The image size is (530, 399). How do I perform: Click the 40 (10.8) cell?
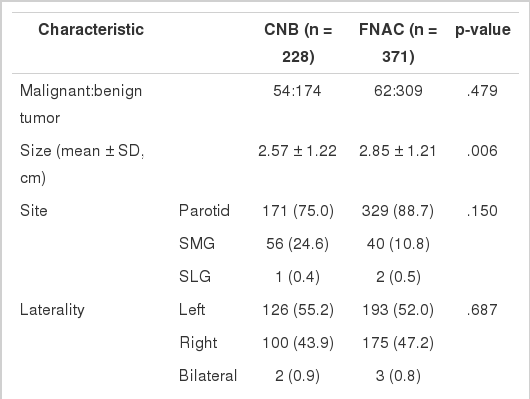pos(398,244)
